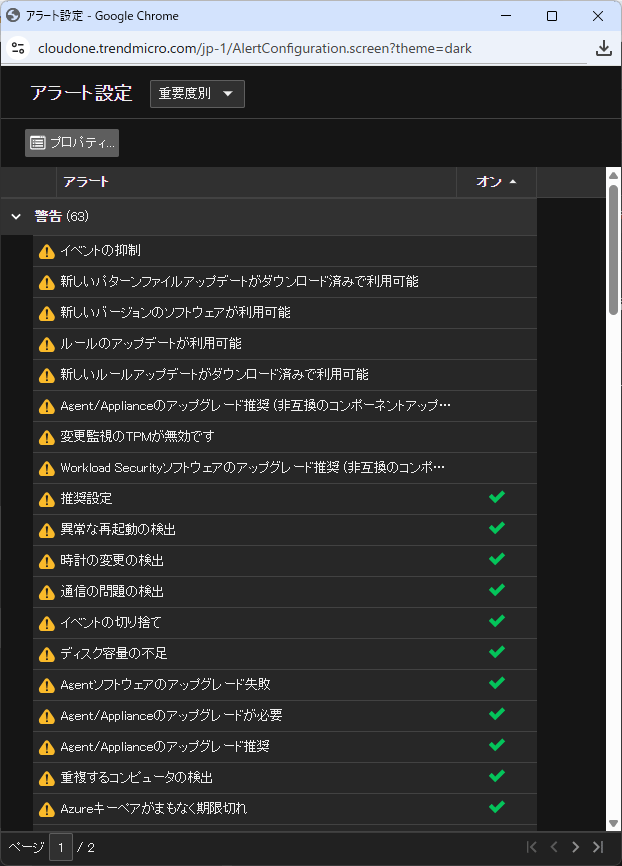Click the page number input field
The height and width of the screenshot is (866, 622).
coord(61,847)
